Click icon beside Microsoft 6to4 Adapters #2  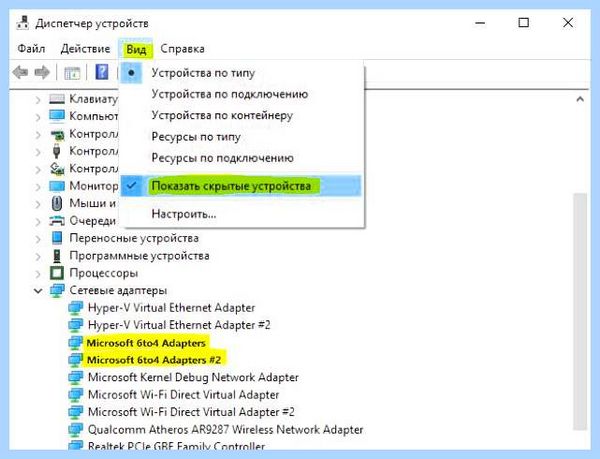click(x=75, y=360)
